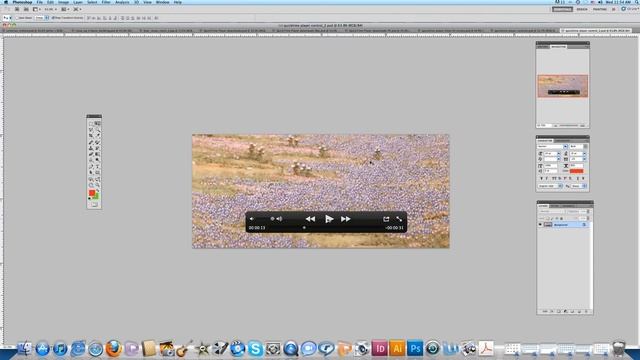Select the Path Selection tool

(91, 172)
